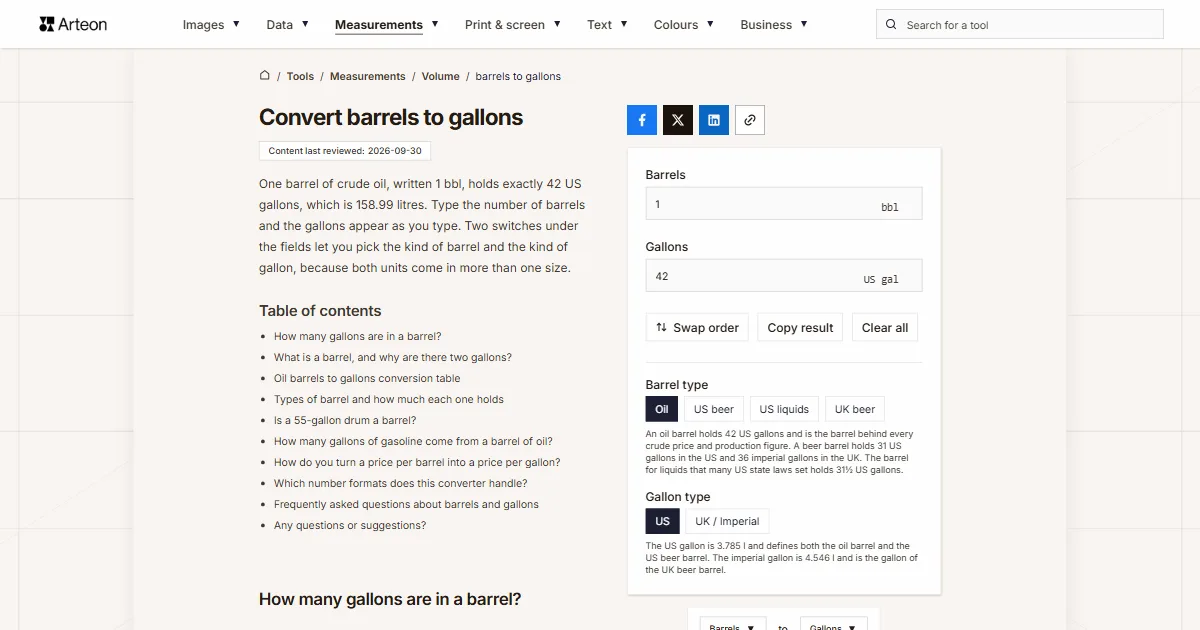This screenshot has width=1200, height=630.
Task: Jump to price per barrel into price per gallon
Action: click(x=417, y=463)
